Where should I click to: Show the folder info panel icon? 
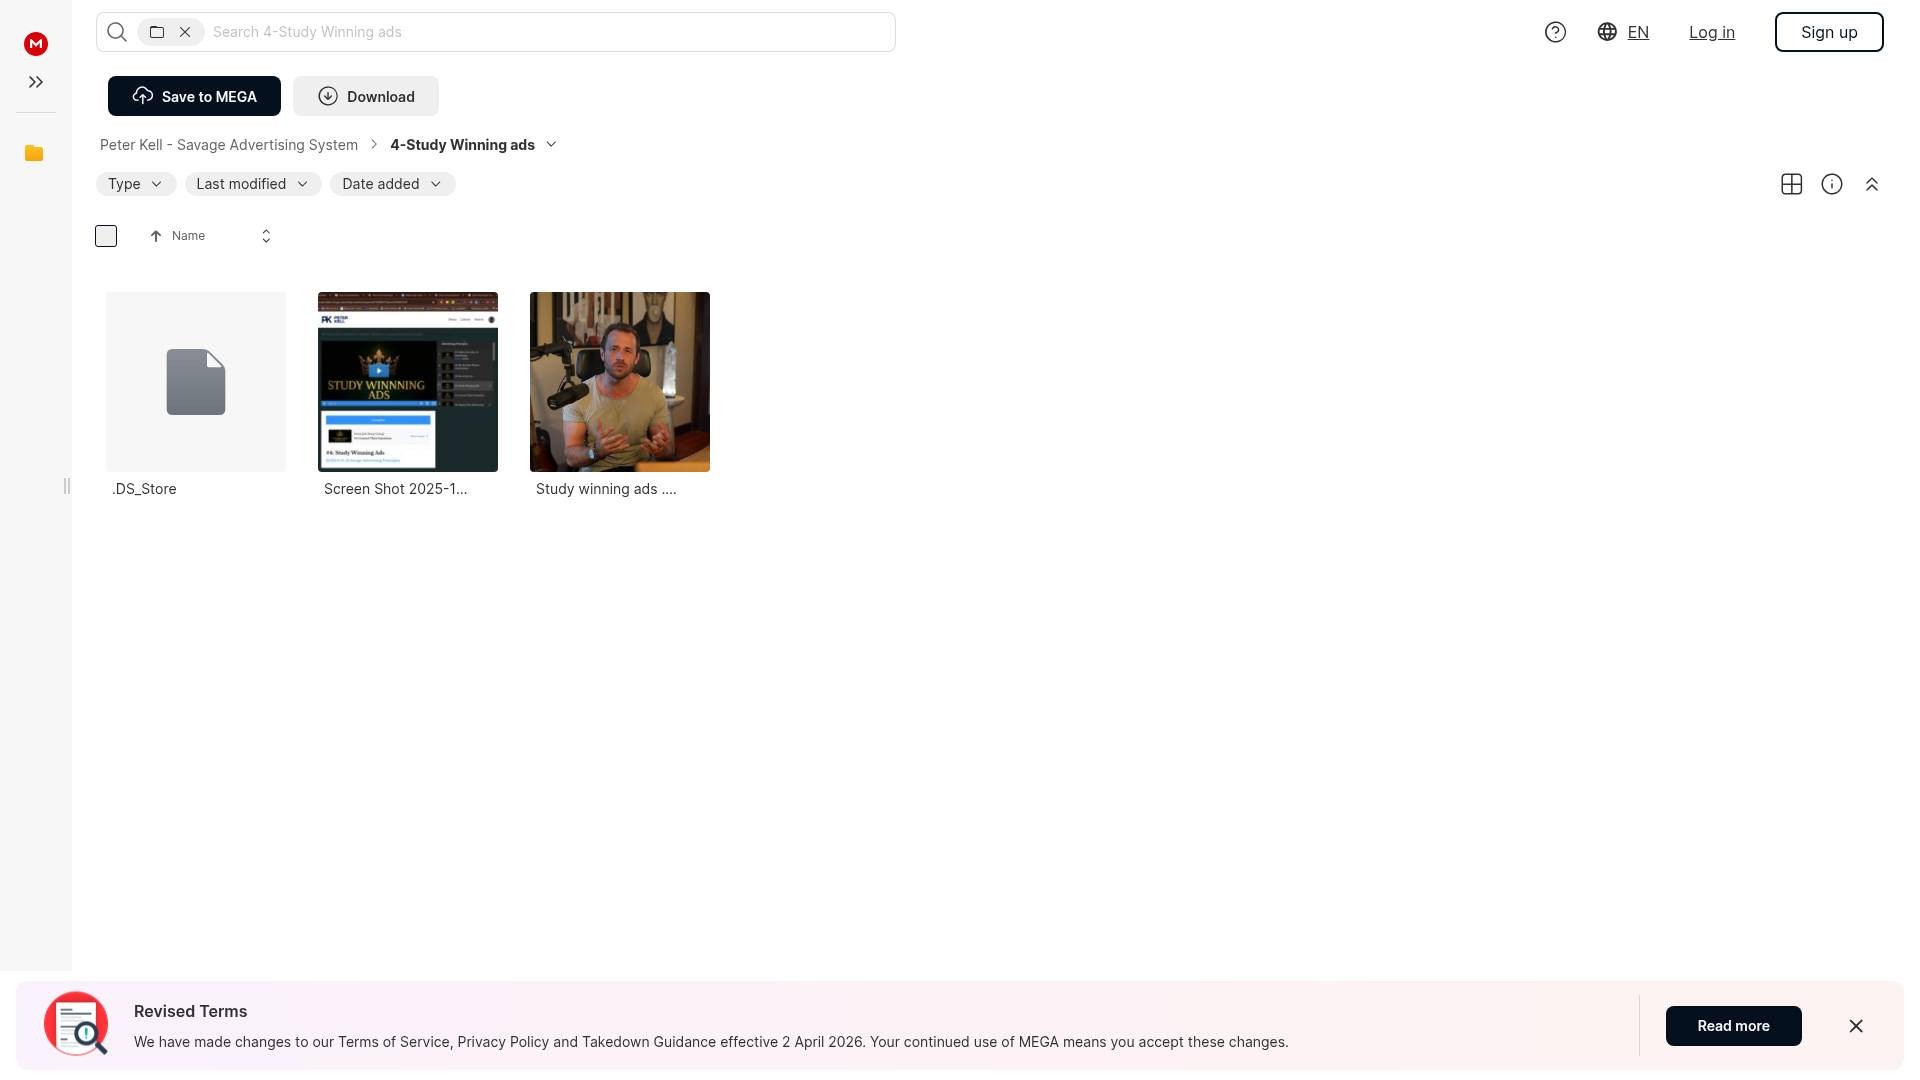tap(1831, 184)
